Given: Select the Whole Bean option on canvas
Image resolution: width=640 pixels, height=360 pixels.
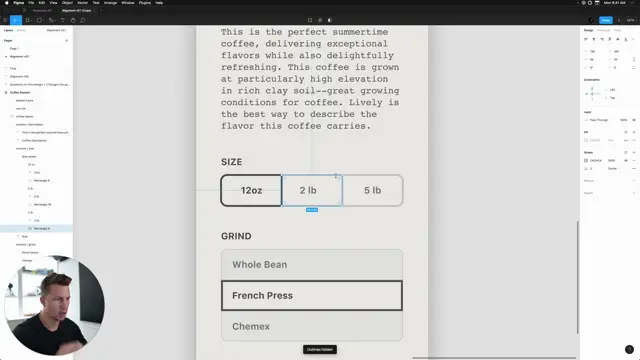Looking at the screenshot, I should (312, 265).
